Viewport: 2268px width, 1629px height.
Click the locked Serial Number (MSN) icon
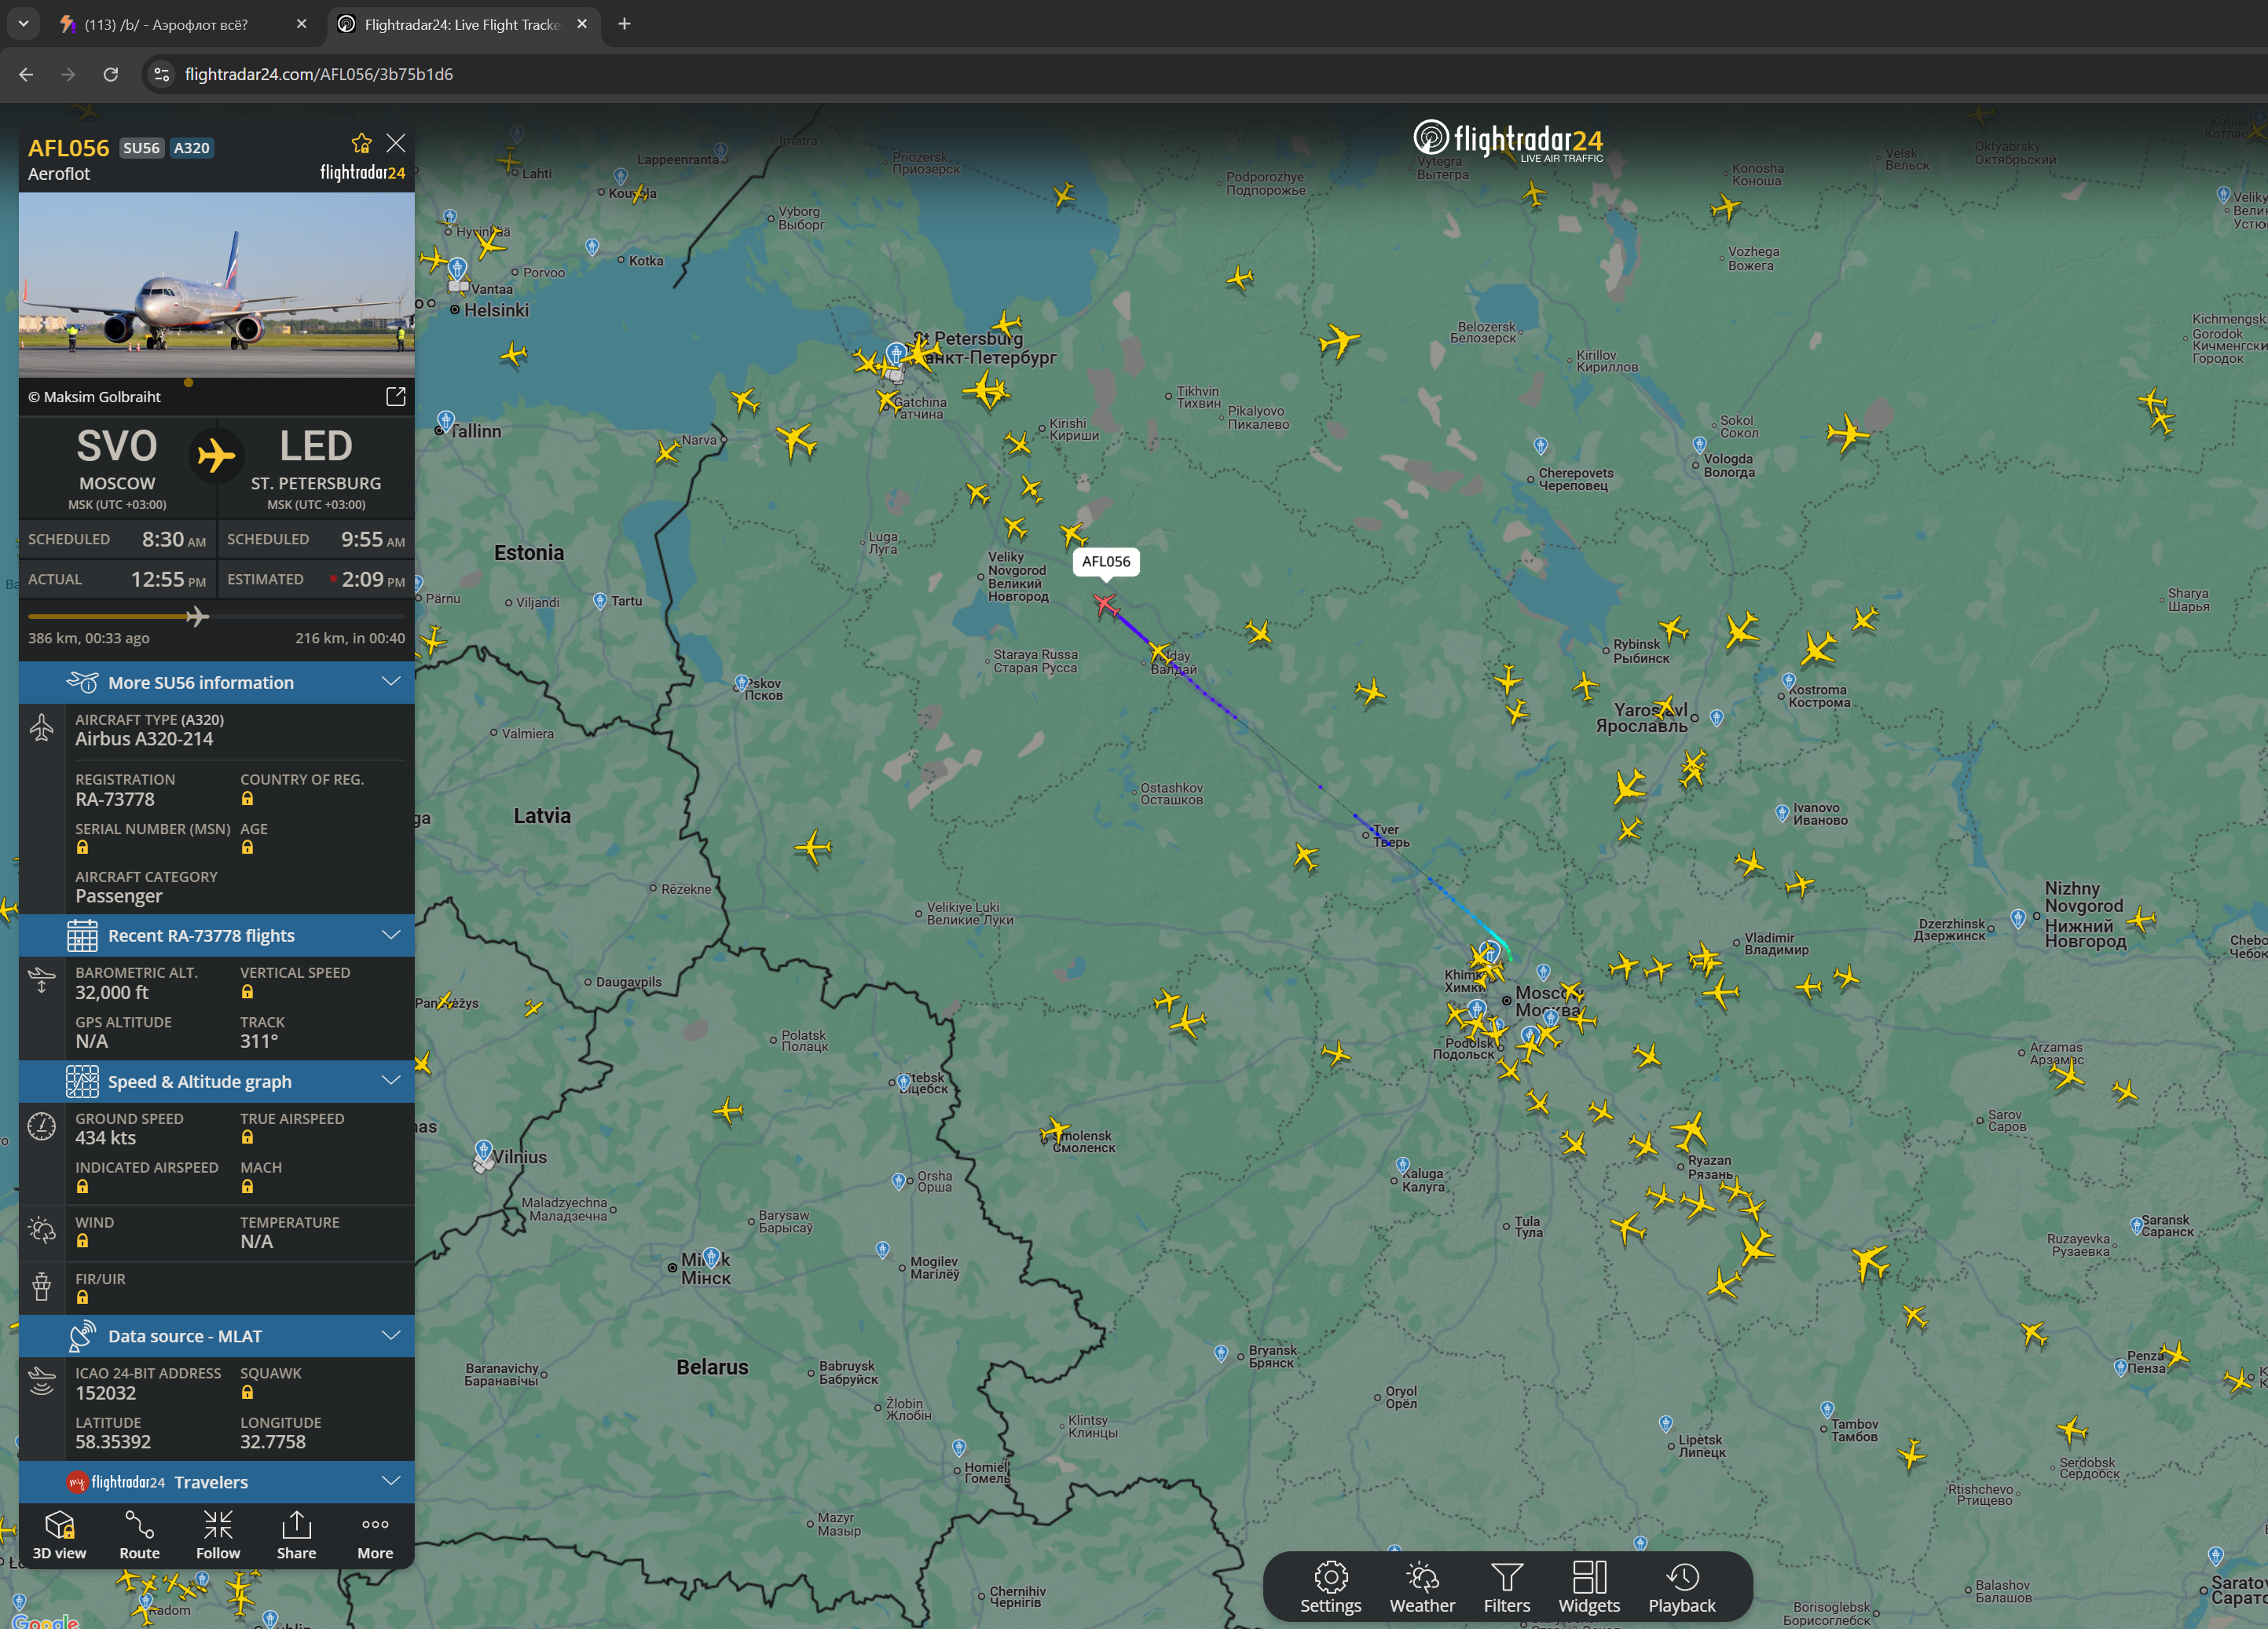[x=82, y=847]
